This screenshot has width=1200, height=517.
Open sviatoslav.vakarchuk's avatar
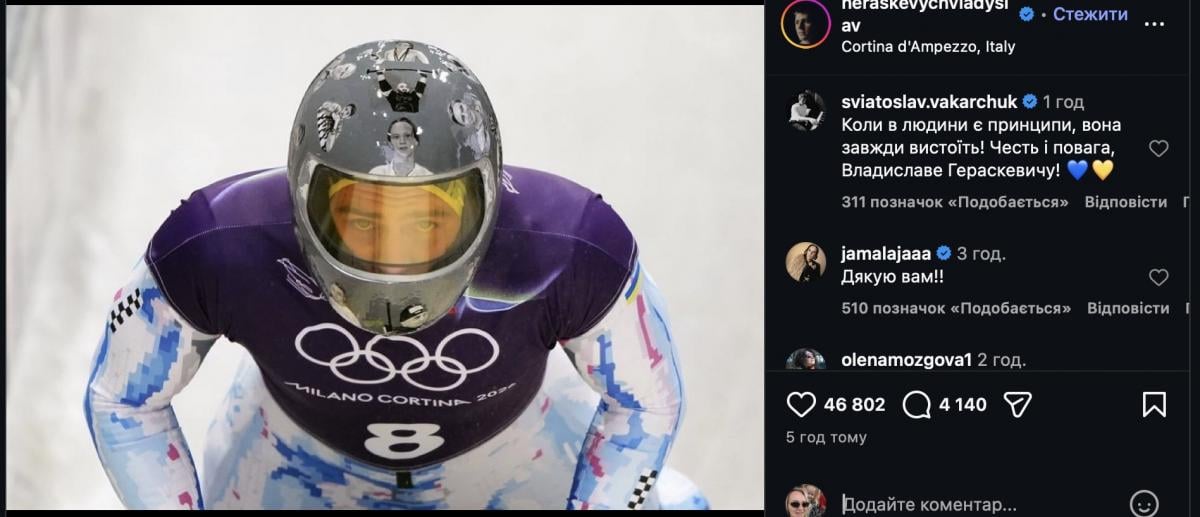[806, 110]
